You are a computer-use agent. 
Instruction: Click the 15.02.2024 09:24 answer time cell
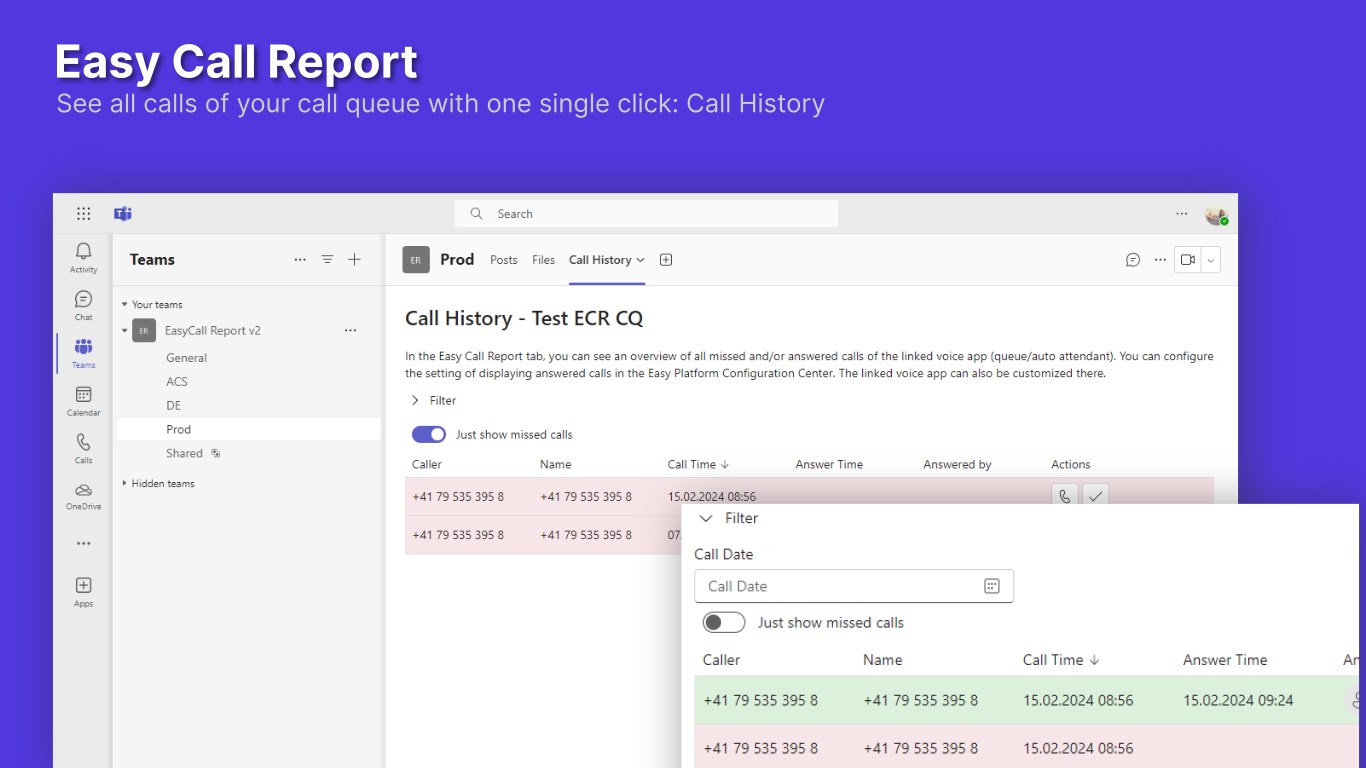pos(1238,700)
